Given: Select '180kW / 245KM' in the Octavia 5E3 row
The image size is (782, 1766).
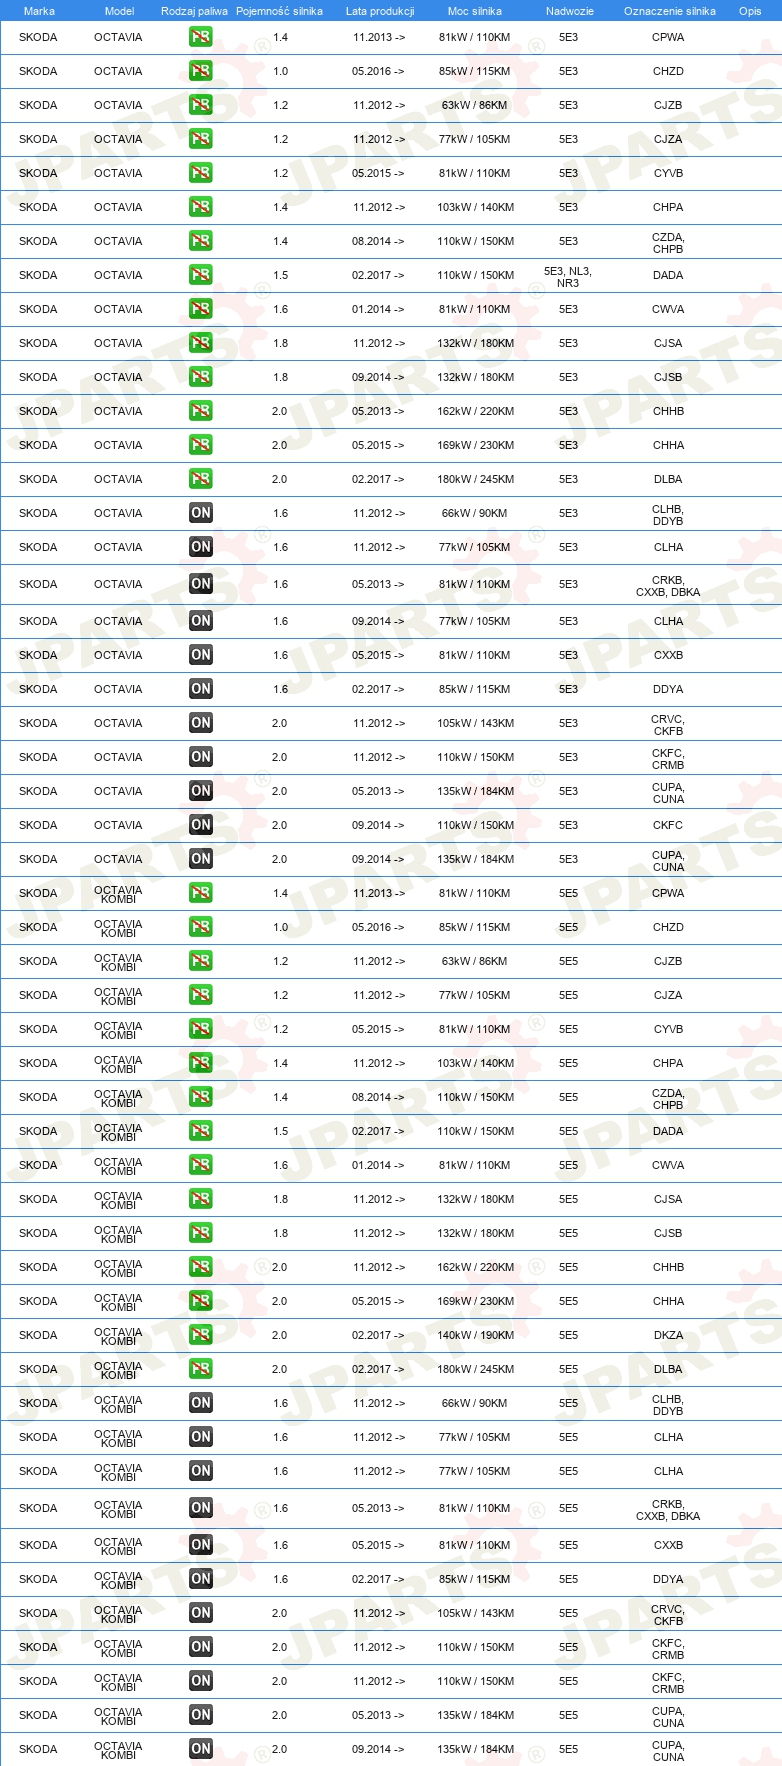Looking at the screenshot, I should pos(476,479).
